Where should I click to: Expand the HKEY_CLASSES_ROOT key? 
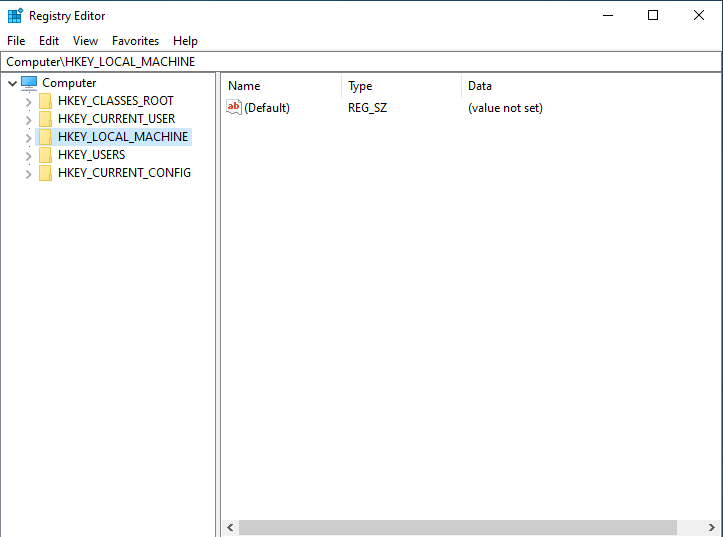coord(29,102)
